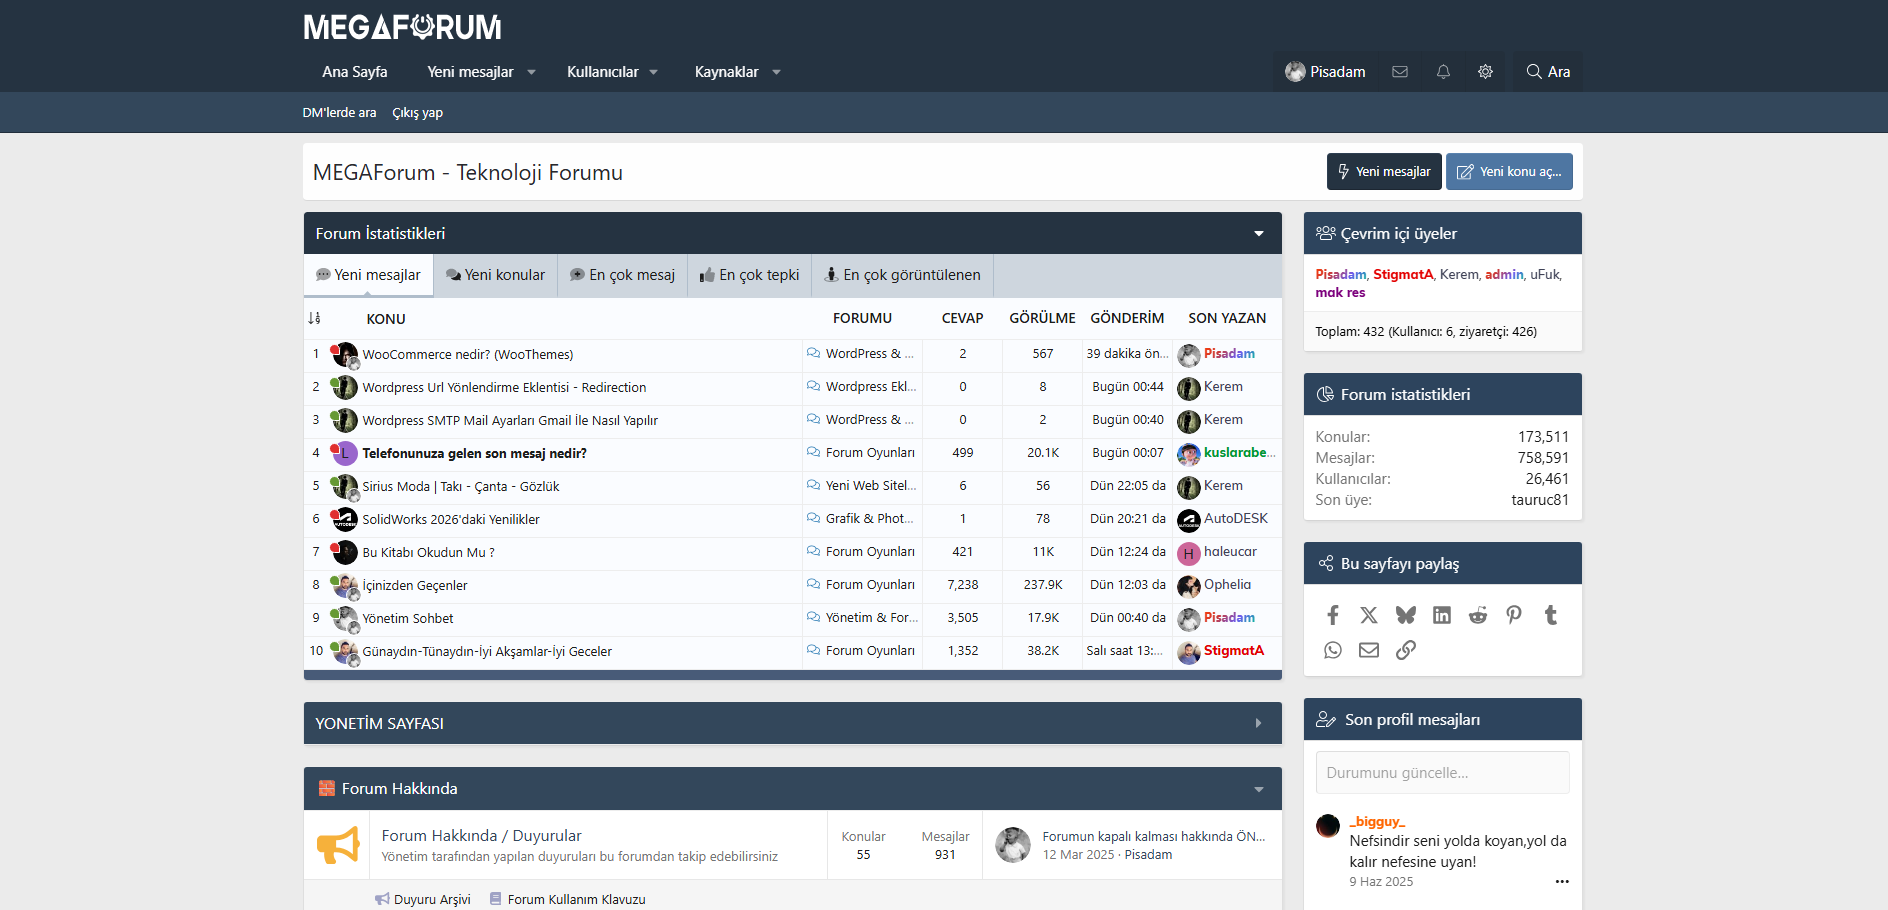The width and height of the screenshot is (1888, 910).
Task: Open Bu Kitabı Okudun Mu ? topic
Action: [428, 553]
